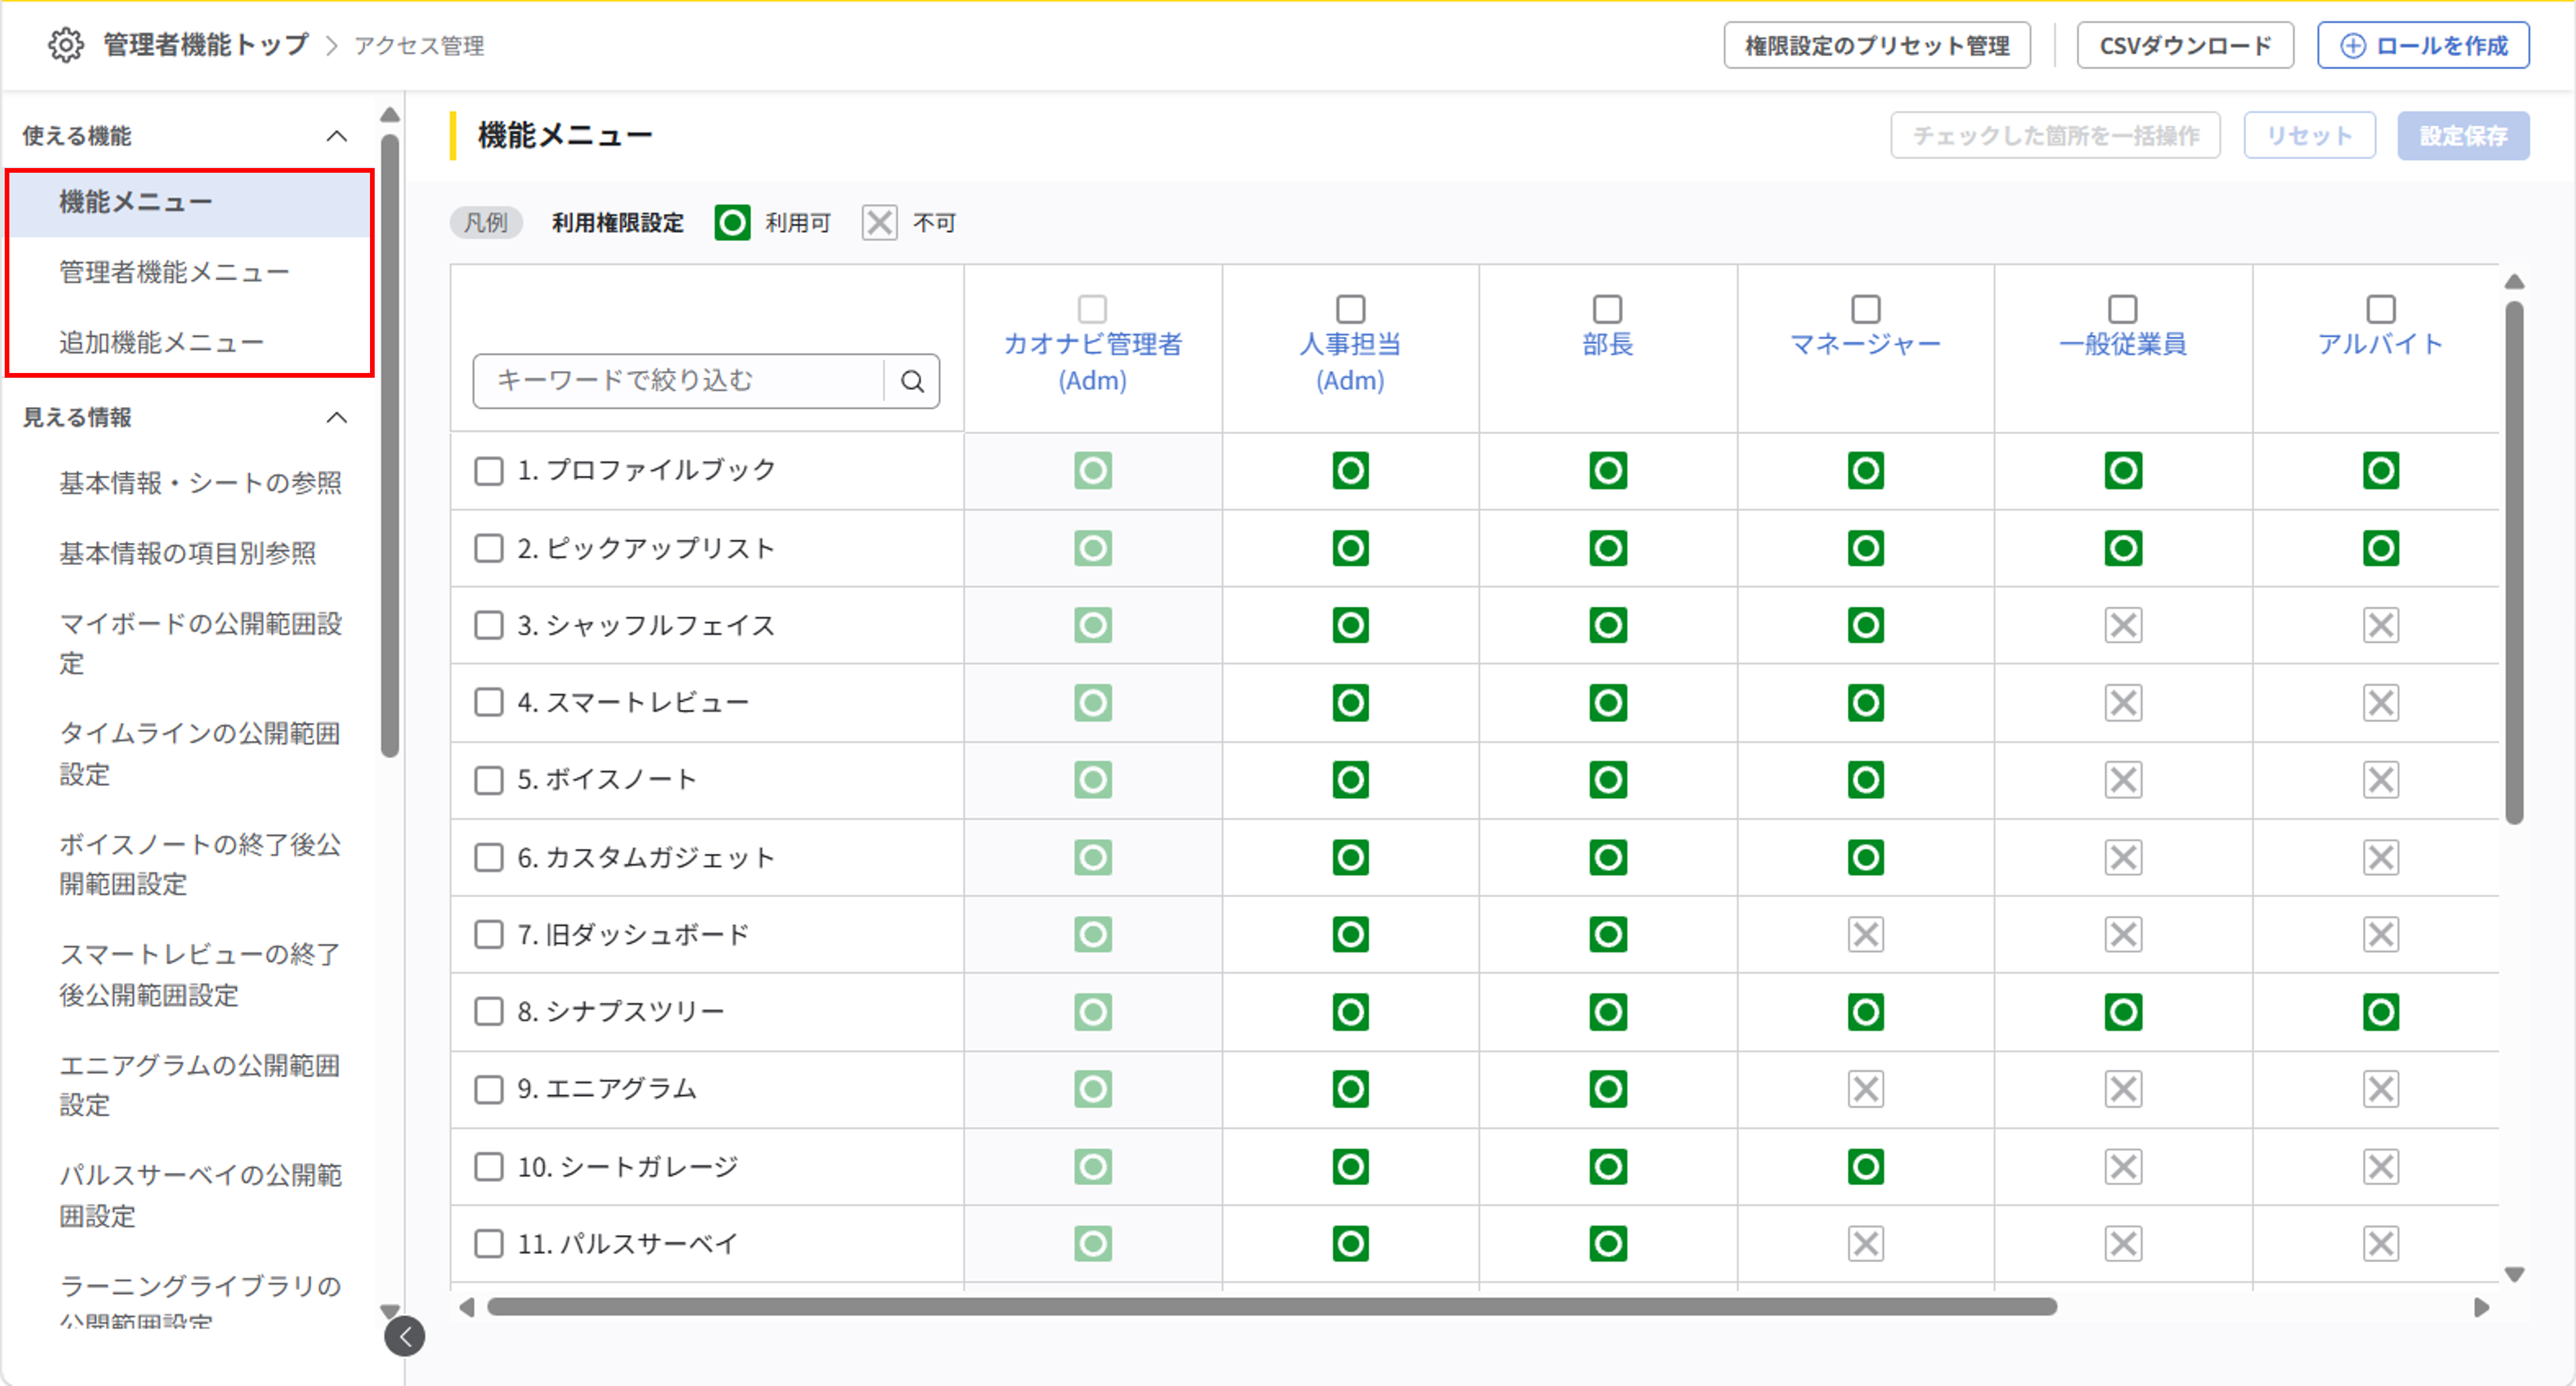This screenshot has height=1386, width=2576.
Task: Click the CSVダウンロード button
Action: point(2185,46)
